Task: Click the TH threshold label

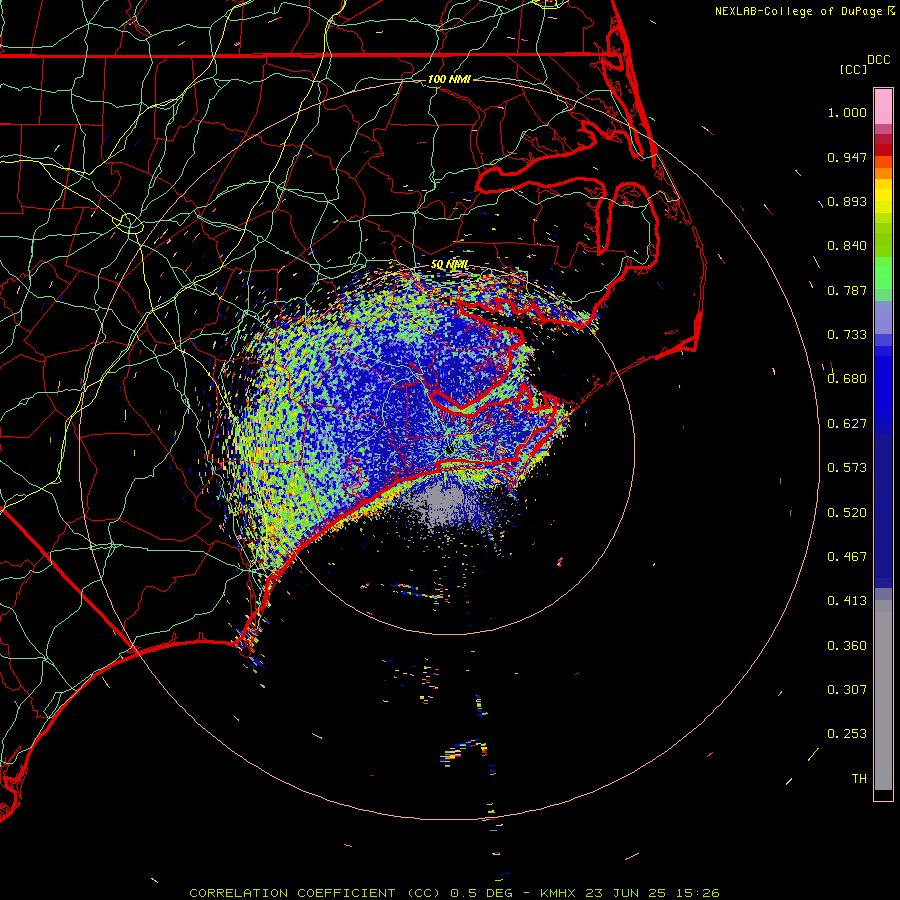Action: click(859, 779)
